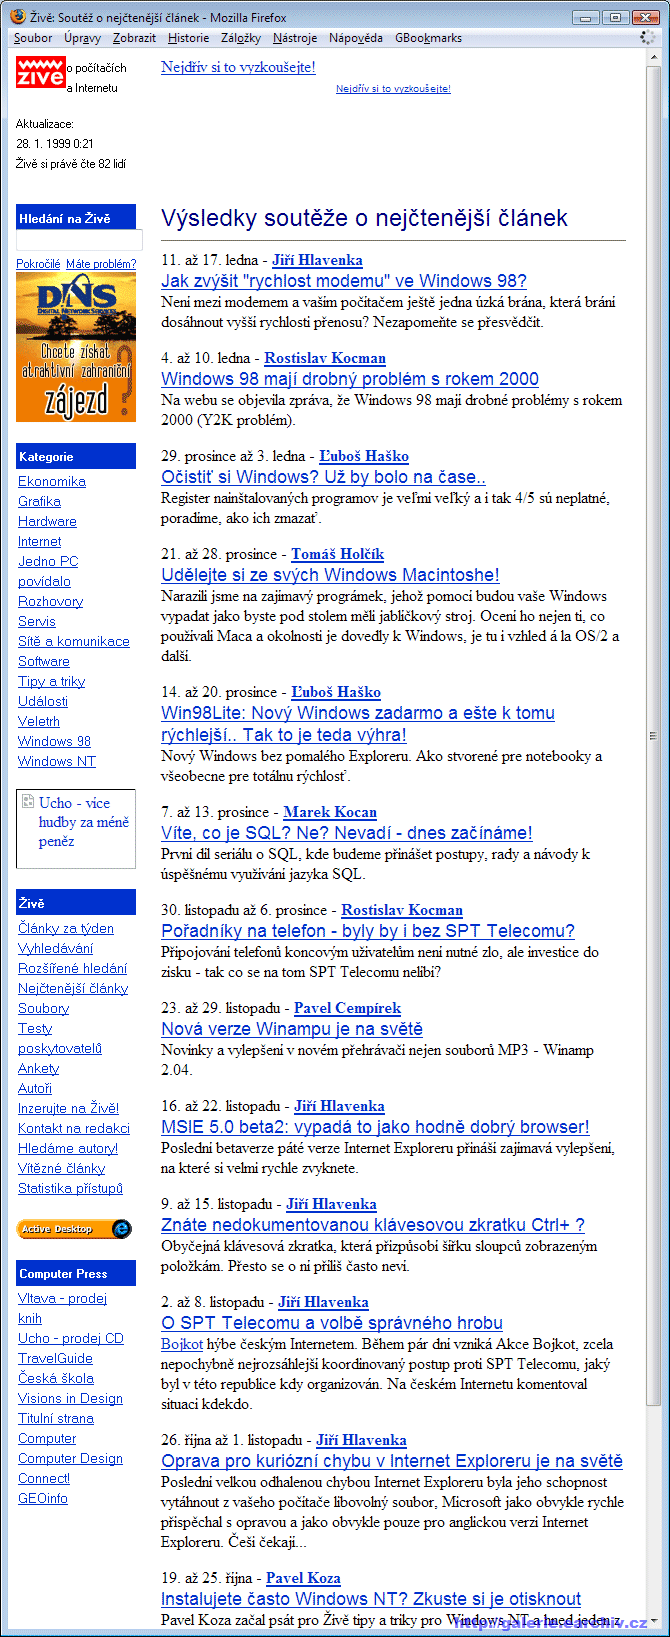Click the Active Desktop badge

pyautogui.click(x=75, y=1229)
